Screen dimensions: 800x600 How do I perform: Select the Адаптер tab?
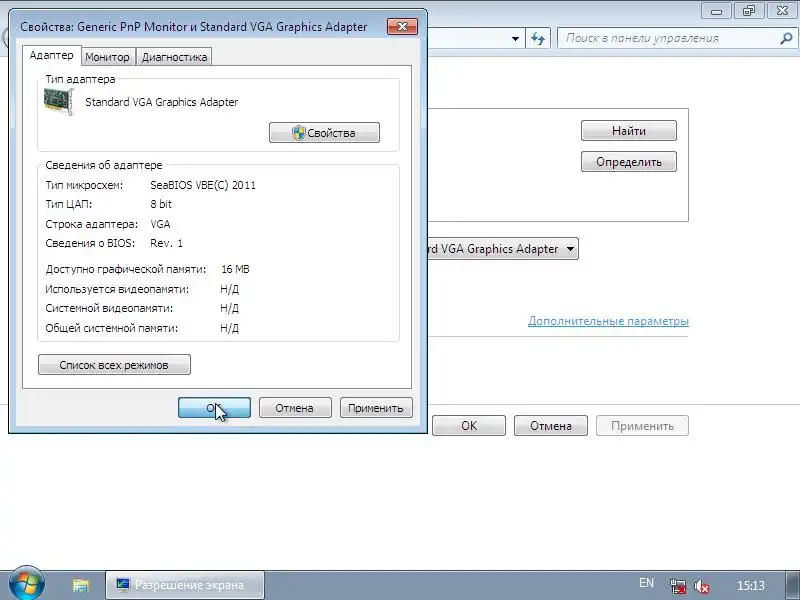click(x=52, y=55)
